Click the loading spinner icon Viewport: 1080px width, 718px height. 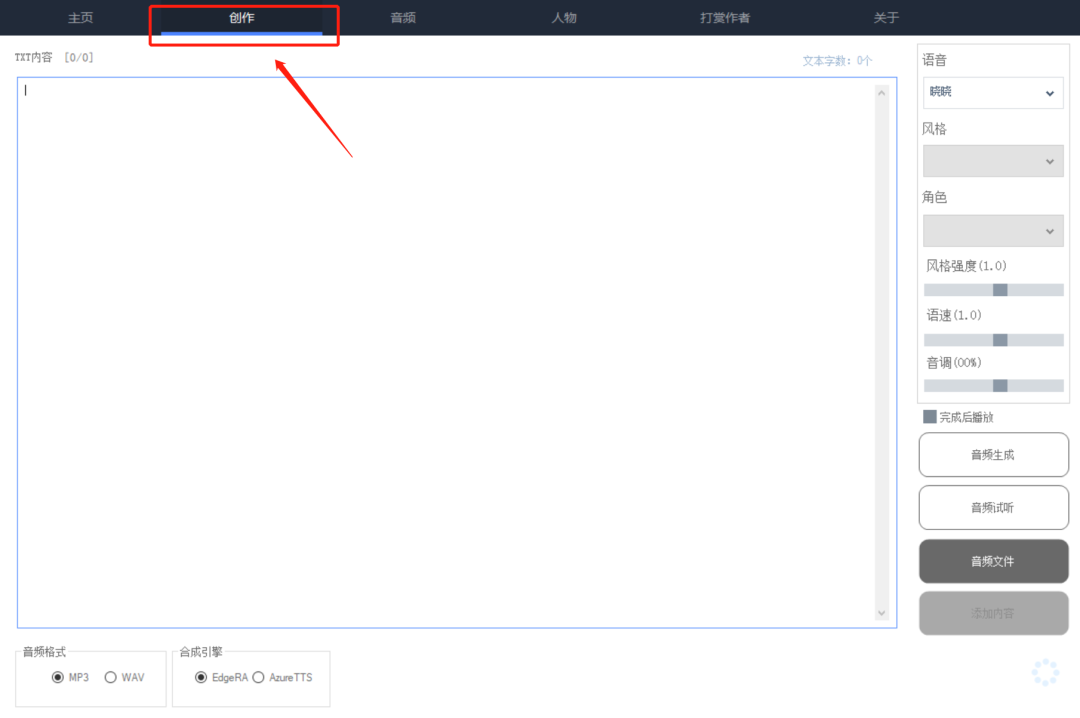(1045, 672)
